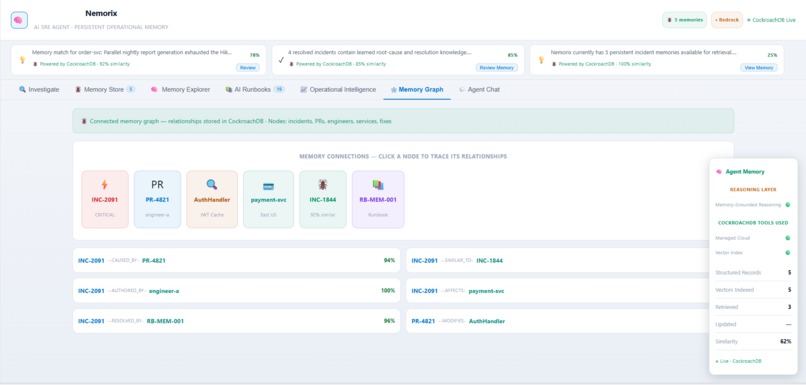Viewport: 806px width, 385px height.
Task: Click the books icon on RB-MEM-001 node
Action: point(378,185)
